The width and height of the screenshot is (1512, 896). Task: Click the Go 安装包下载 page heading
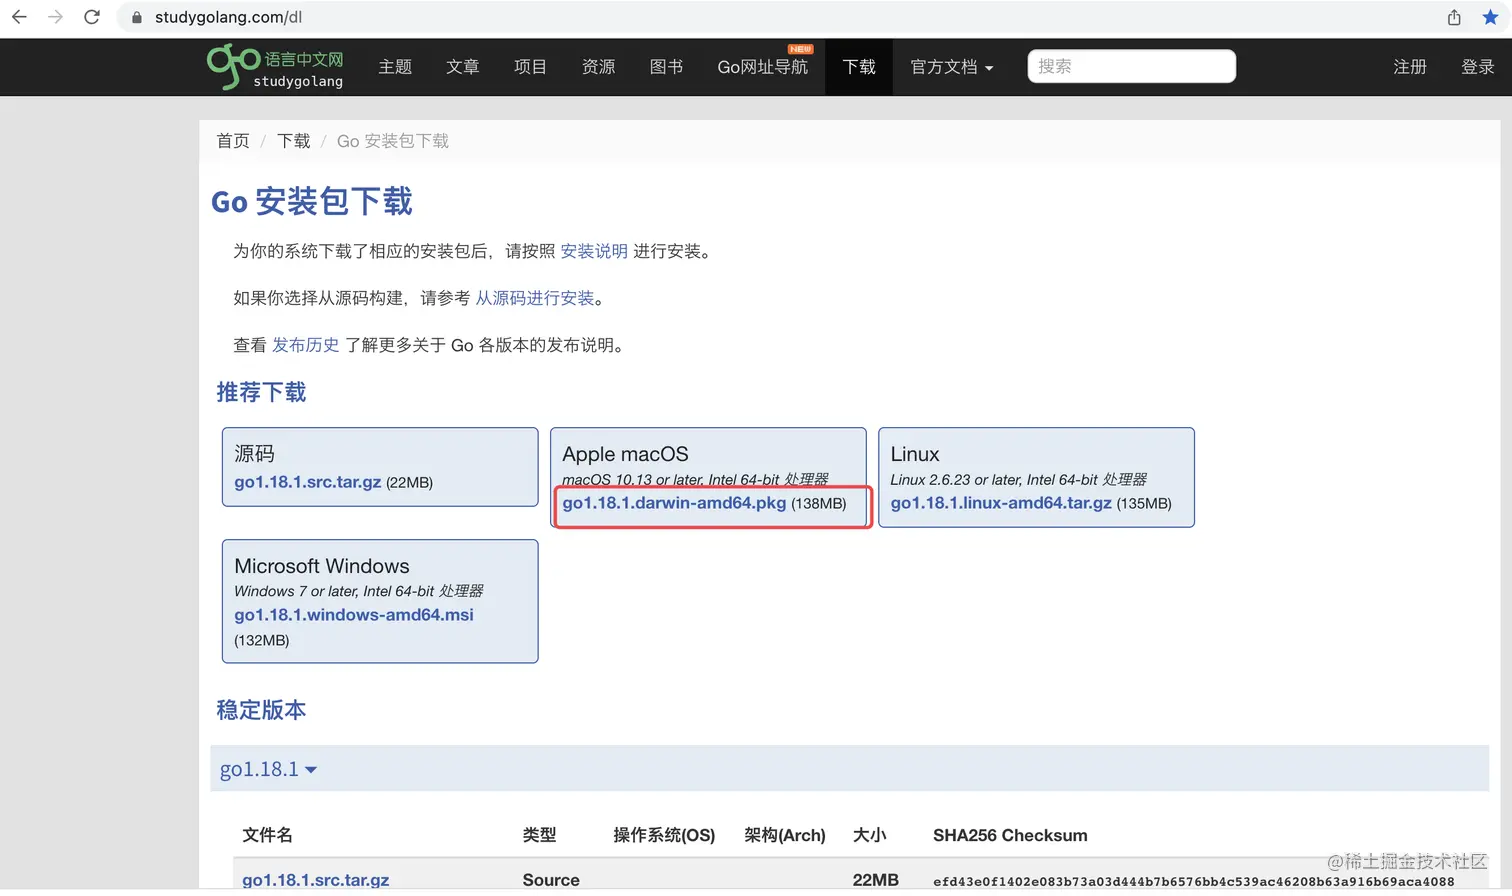coord(311,202)
